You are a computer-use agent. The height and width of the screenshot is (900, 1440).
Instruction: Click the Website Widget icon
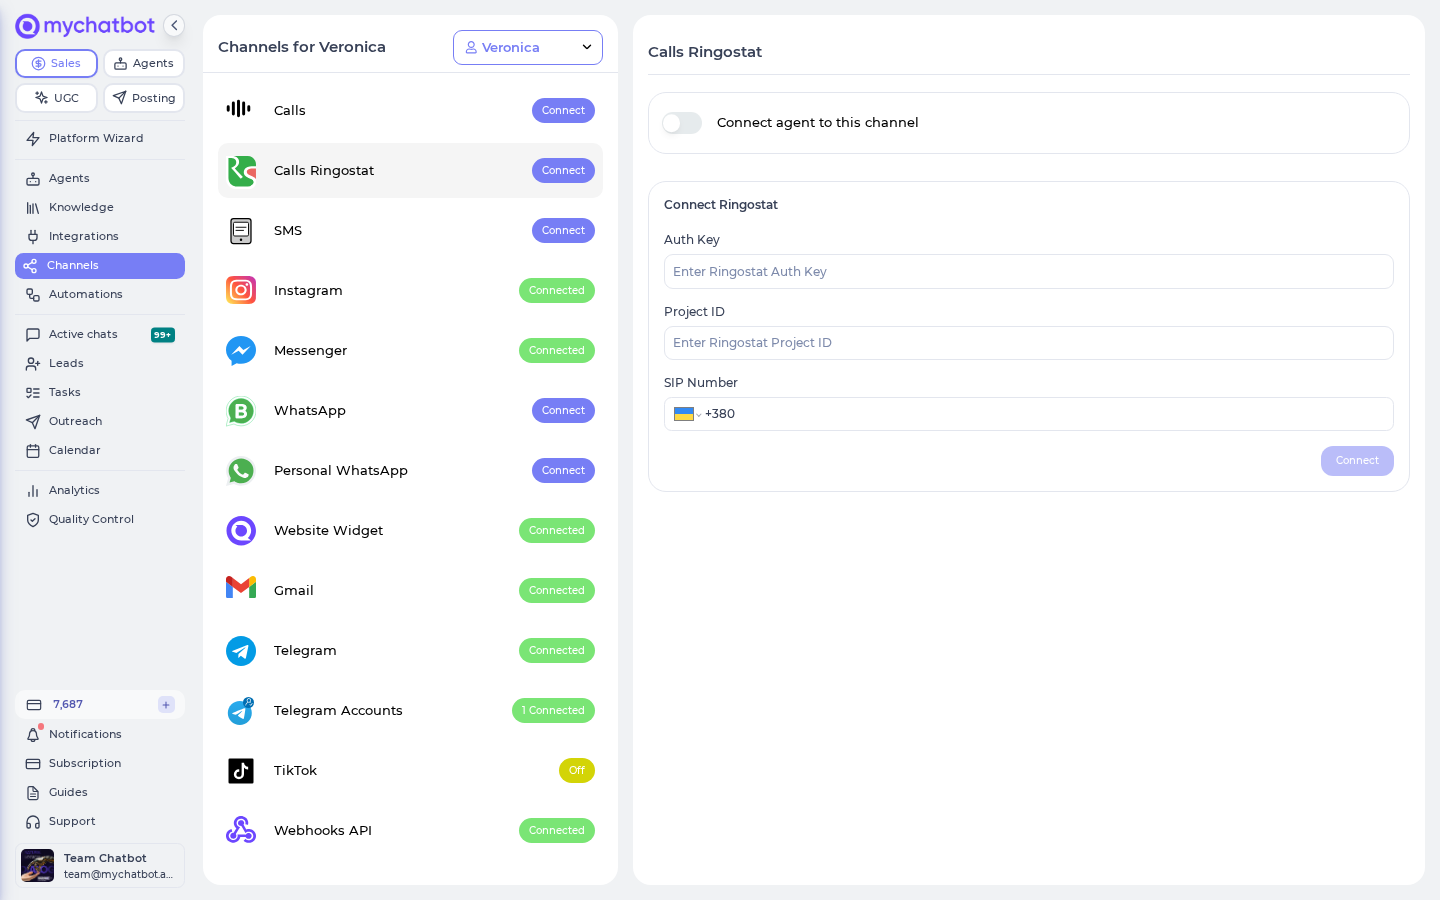pyautogui.click(x=241, y=531)
